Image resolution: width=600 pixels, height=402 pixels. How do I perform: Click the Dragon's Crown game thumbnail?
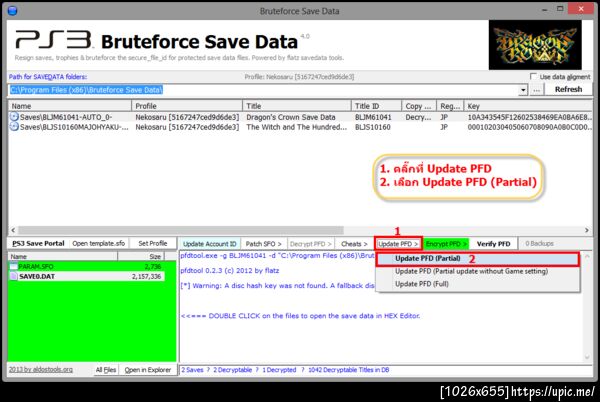535,45
